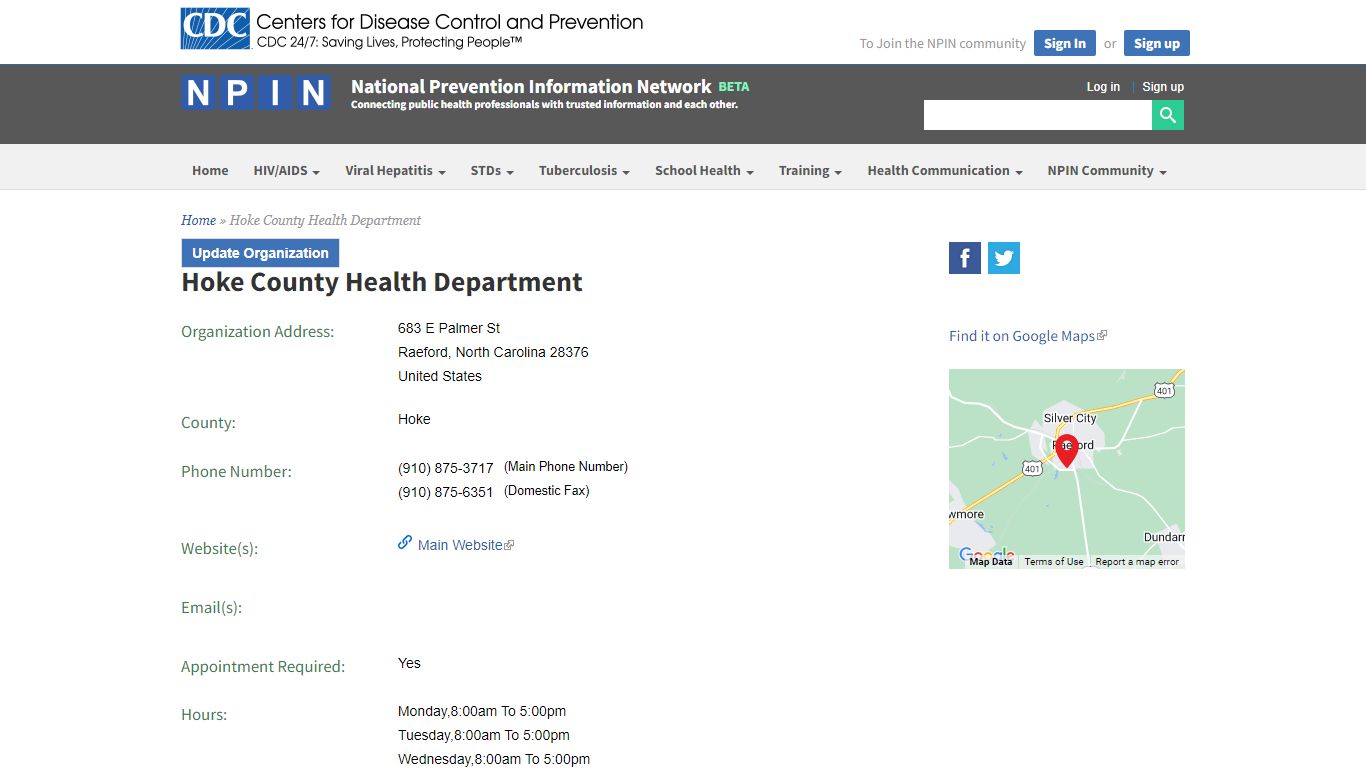Expand the NPIN Community menu

(x=1107, y=171)
